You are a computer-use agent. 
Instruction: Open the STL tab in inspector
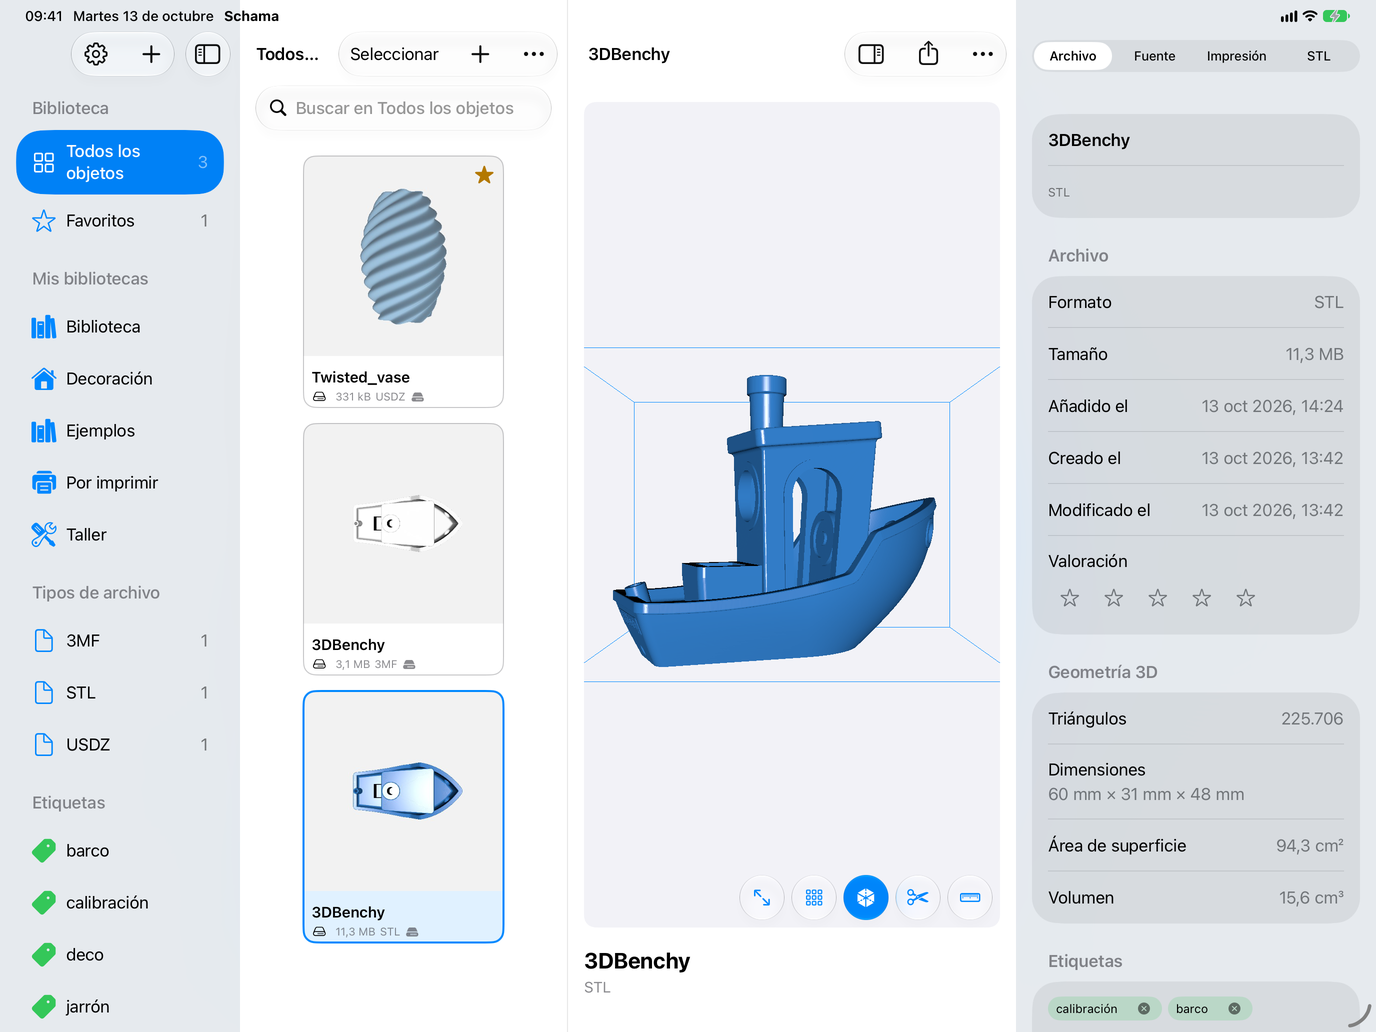[x=1319, y=56]
